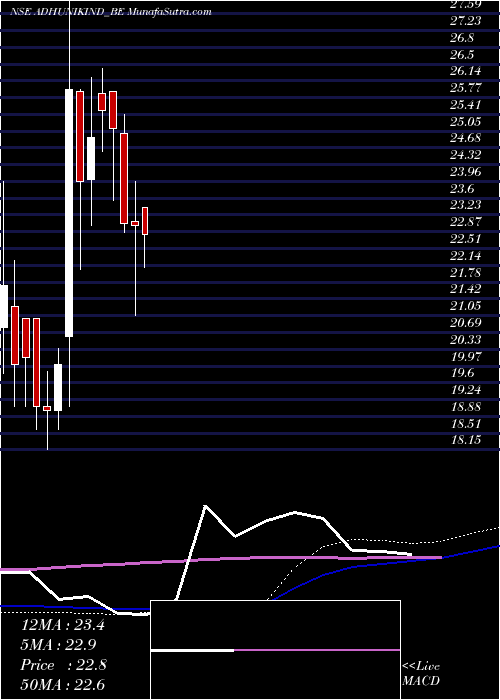Click the 24.32 price axis label
The height and width of the screenshot is (700, 500).
pos(465,155)
